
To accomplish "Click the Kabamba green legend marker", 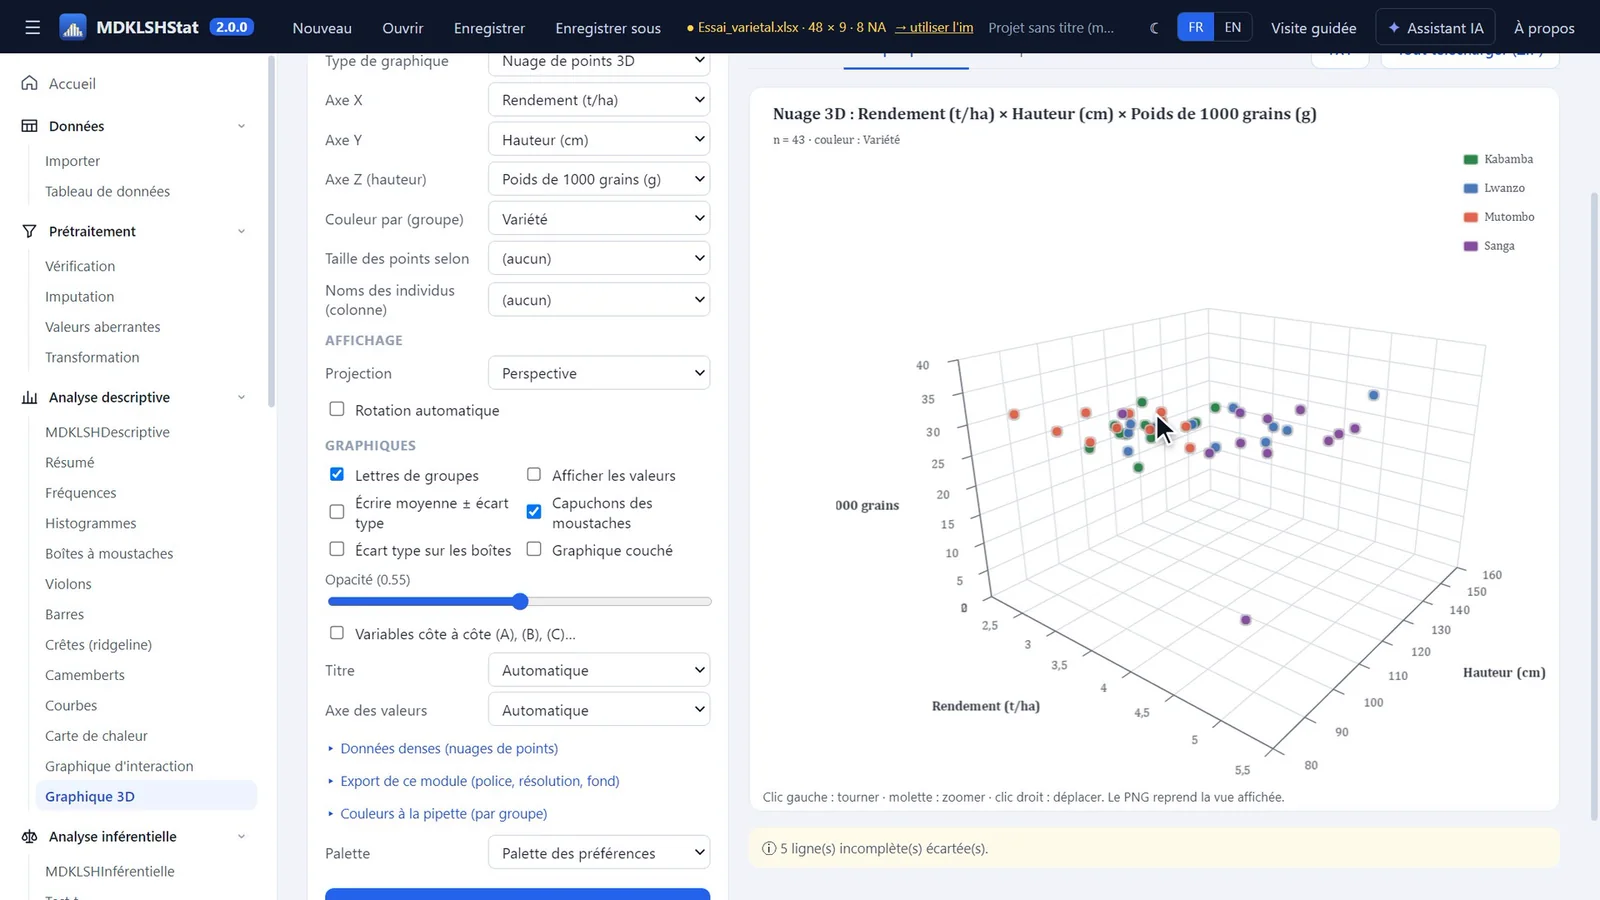I will coord(1470,159).
